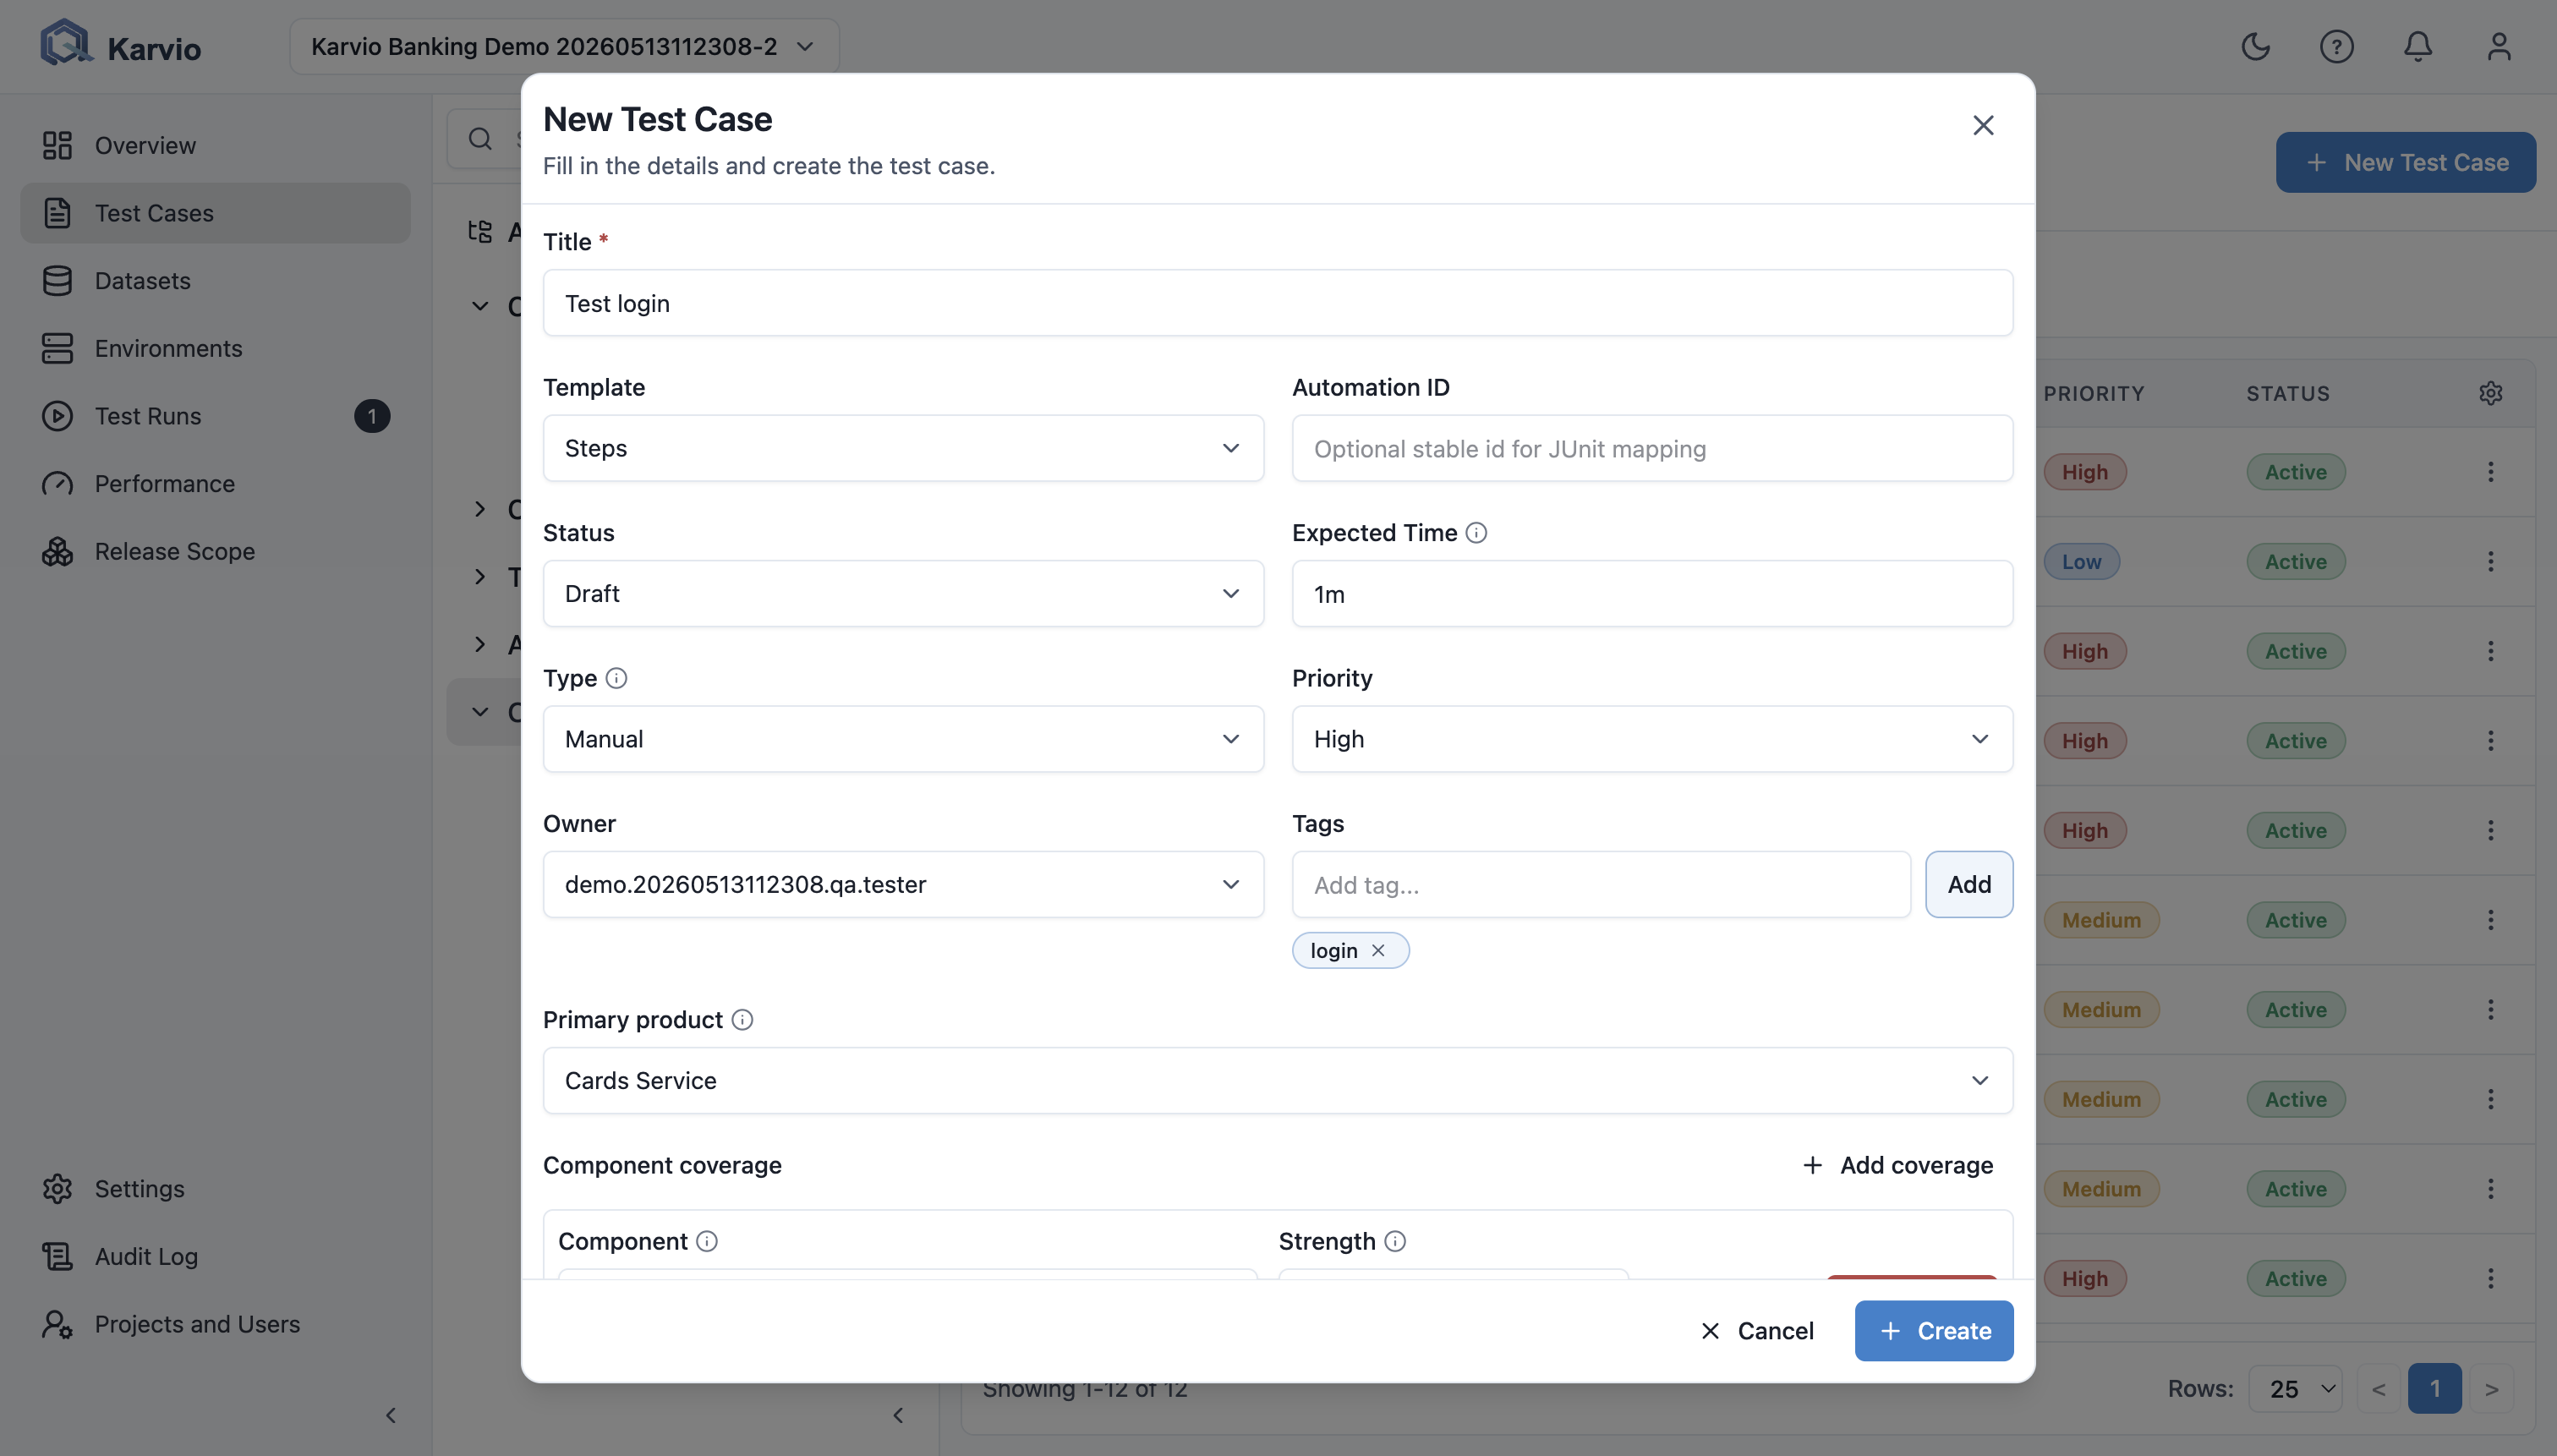Click the search magnifier icon
This screenshot has height=1456, width=2557.
click(x=480, y=139)
